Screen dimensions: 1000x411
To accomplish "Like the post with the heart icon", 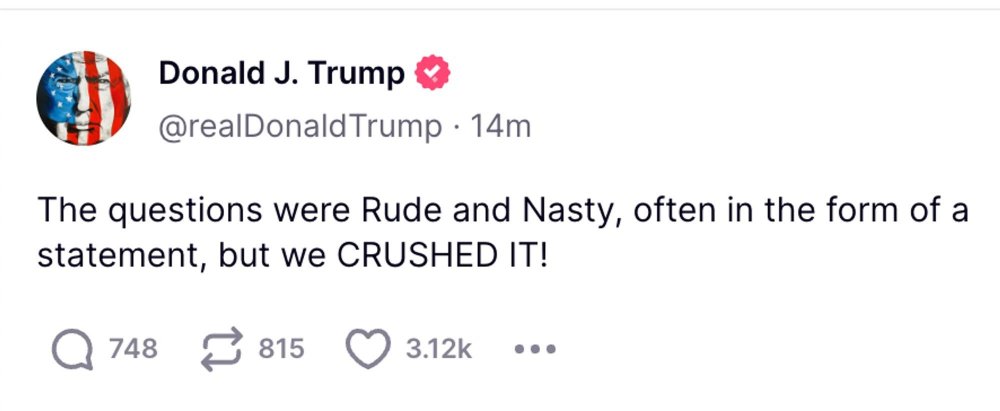I will point(369,349).
